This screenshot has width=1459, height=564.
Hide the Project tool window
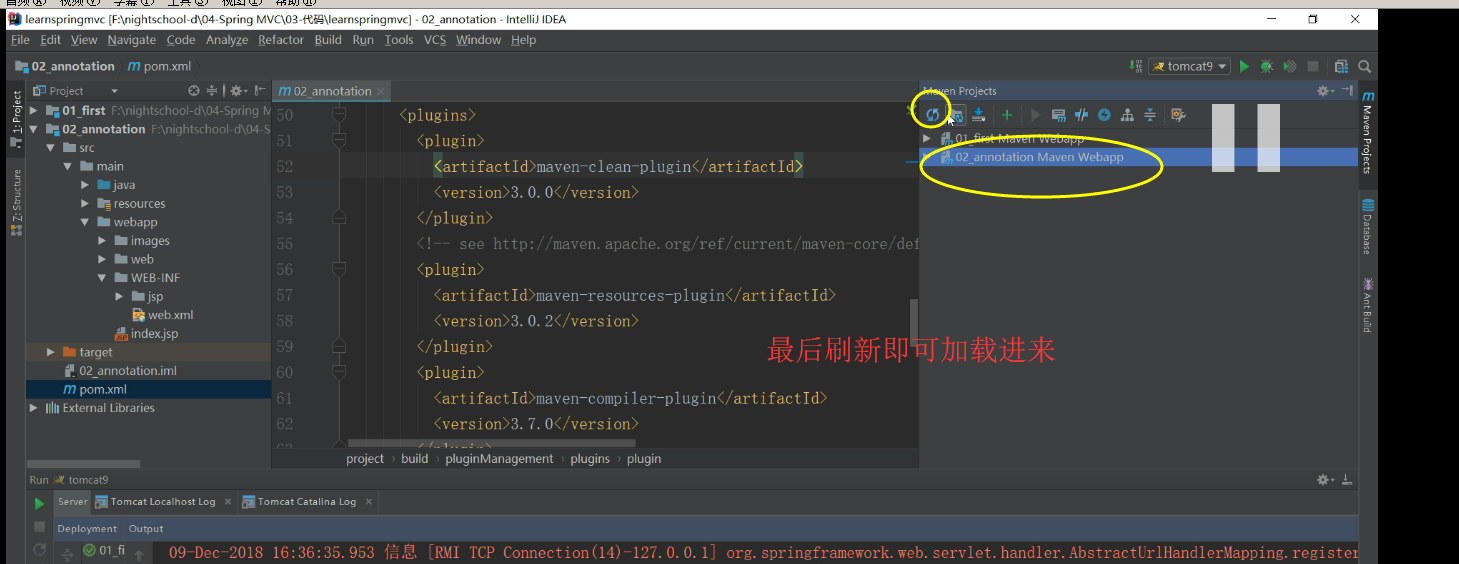click(x=260, y=91)
